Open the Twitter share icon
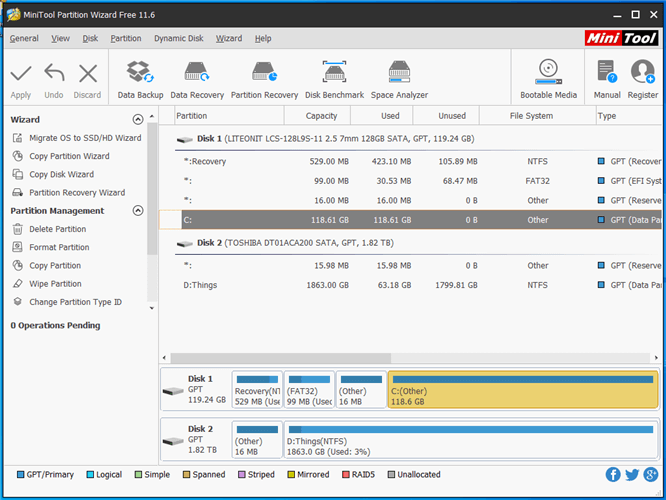The height and width of the screenshot is (500, 666). (632, 475)
